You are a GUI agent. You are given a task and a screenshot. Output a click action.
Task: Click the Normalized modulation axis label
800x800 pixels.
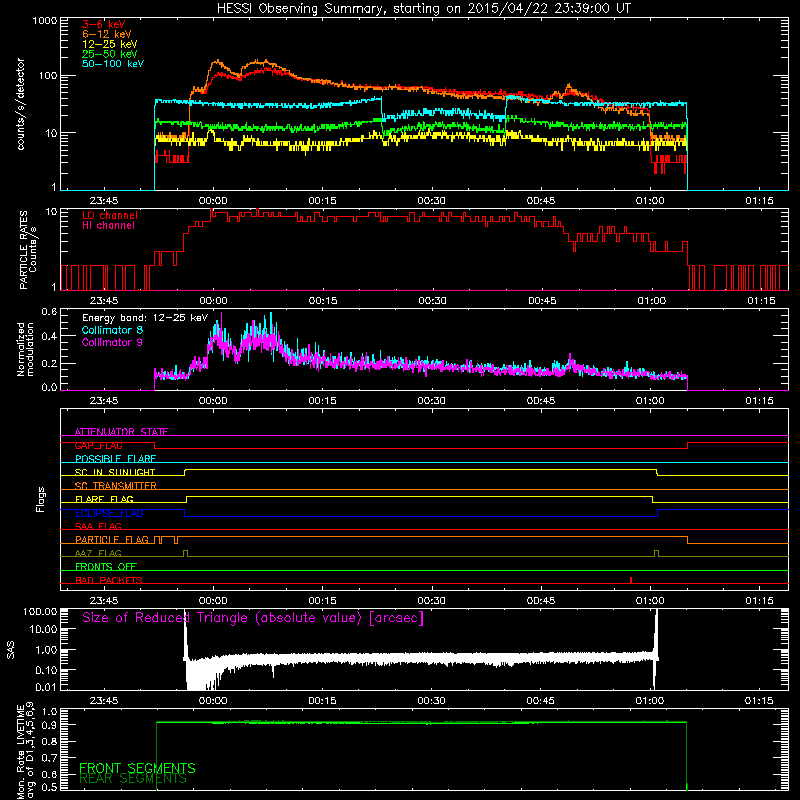[x=25, y=349]
